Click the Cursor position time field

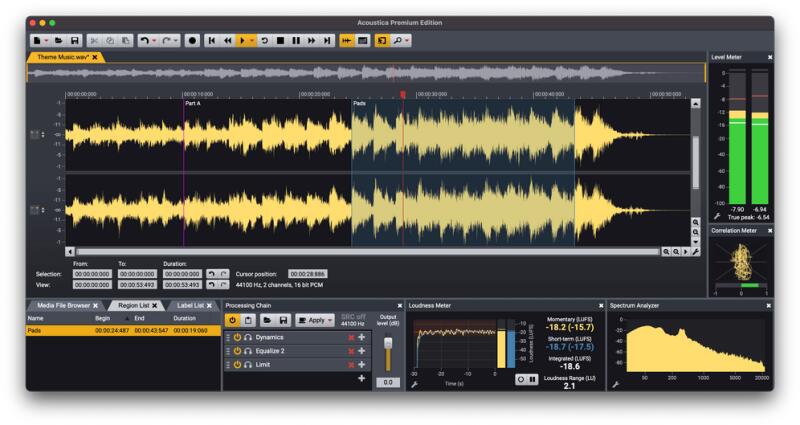coord(307,274)
